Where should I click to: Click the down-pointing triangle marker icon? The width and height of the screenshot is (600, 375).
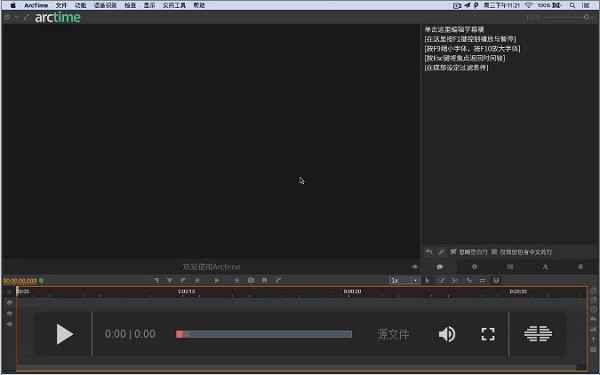(170, 280)
